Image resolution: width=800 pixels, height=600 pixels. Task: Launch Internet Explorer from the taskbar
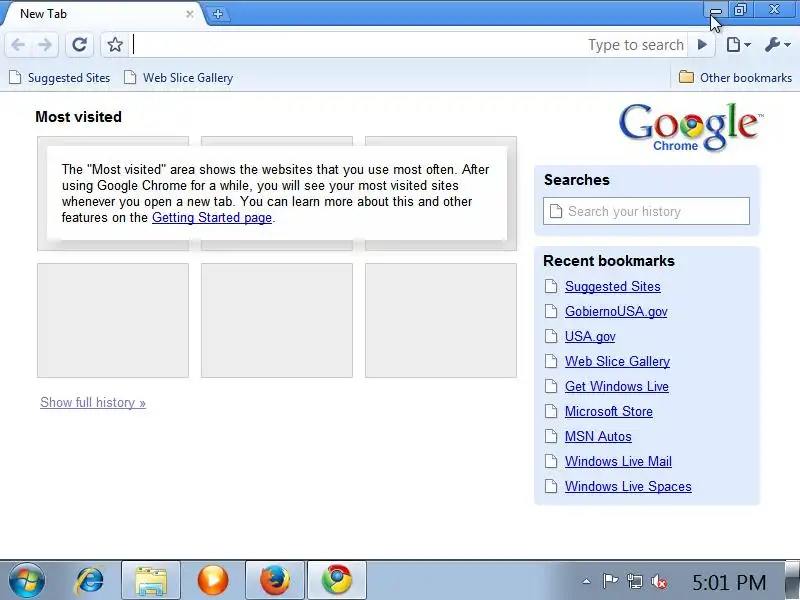pos(89,581)
